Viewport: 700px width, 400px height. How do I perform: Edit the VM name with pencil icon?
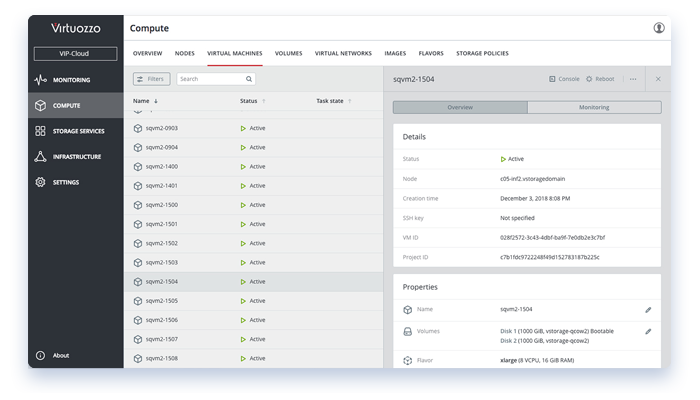(647, 310)
